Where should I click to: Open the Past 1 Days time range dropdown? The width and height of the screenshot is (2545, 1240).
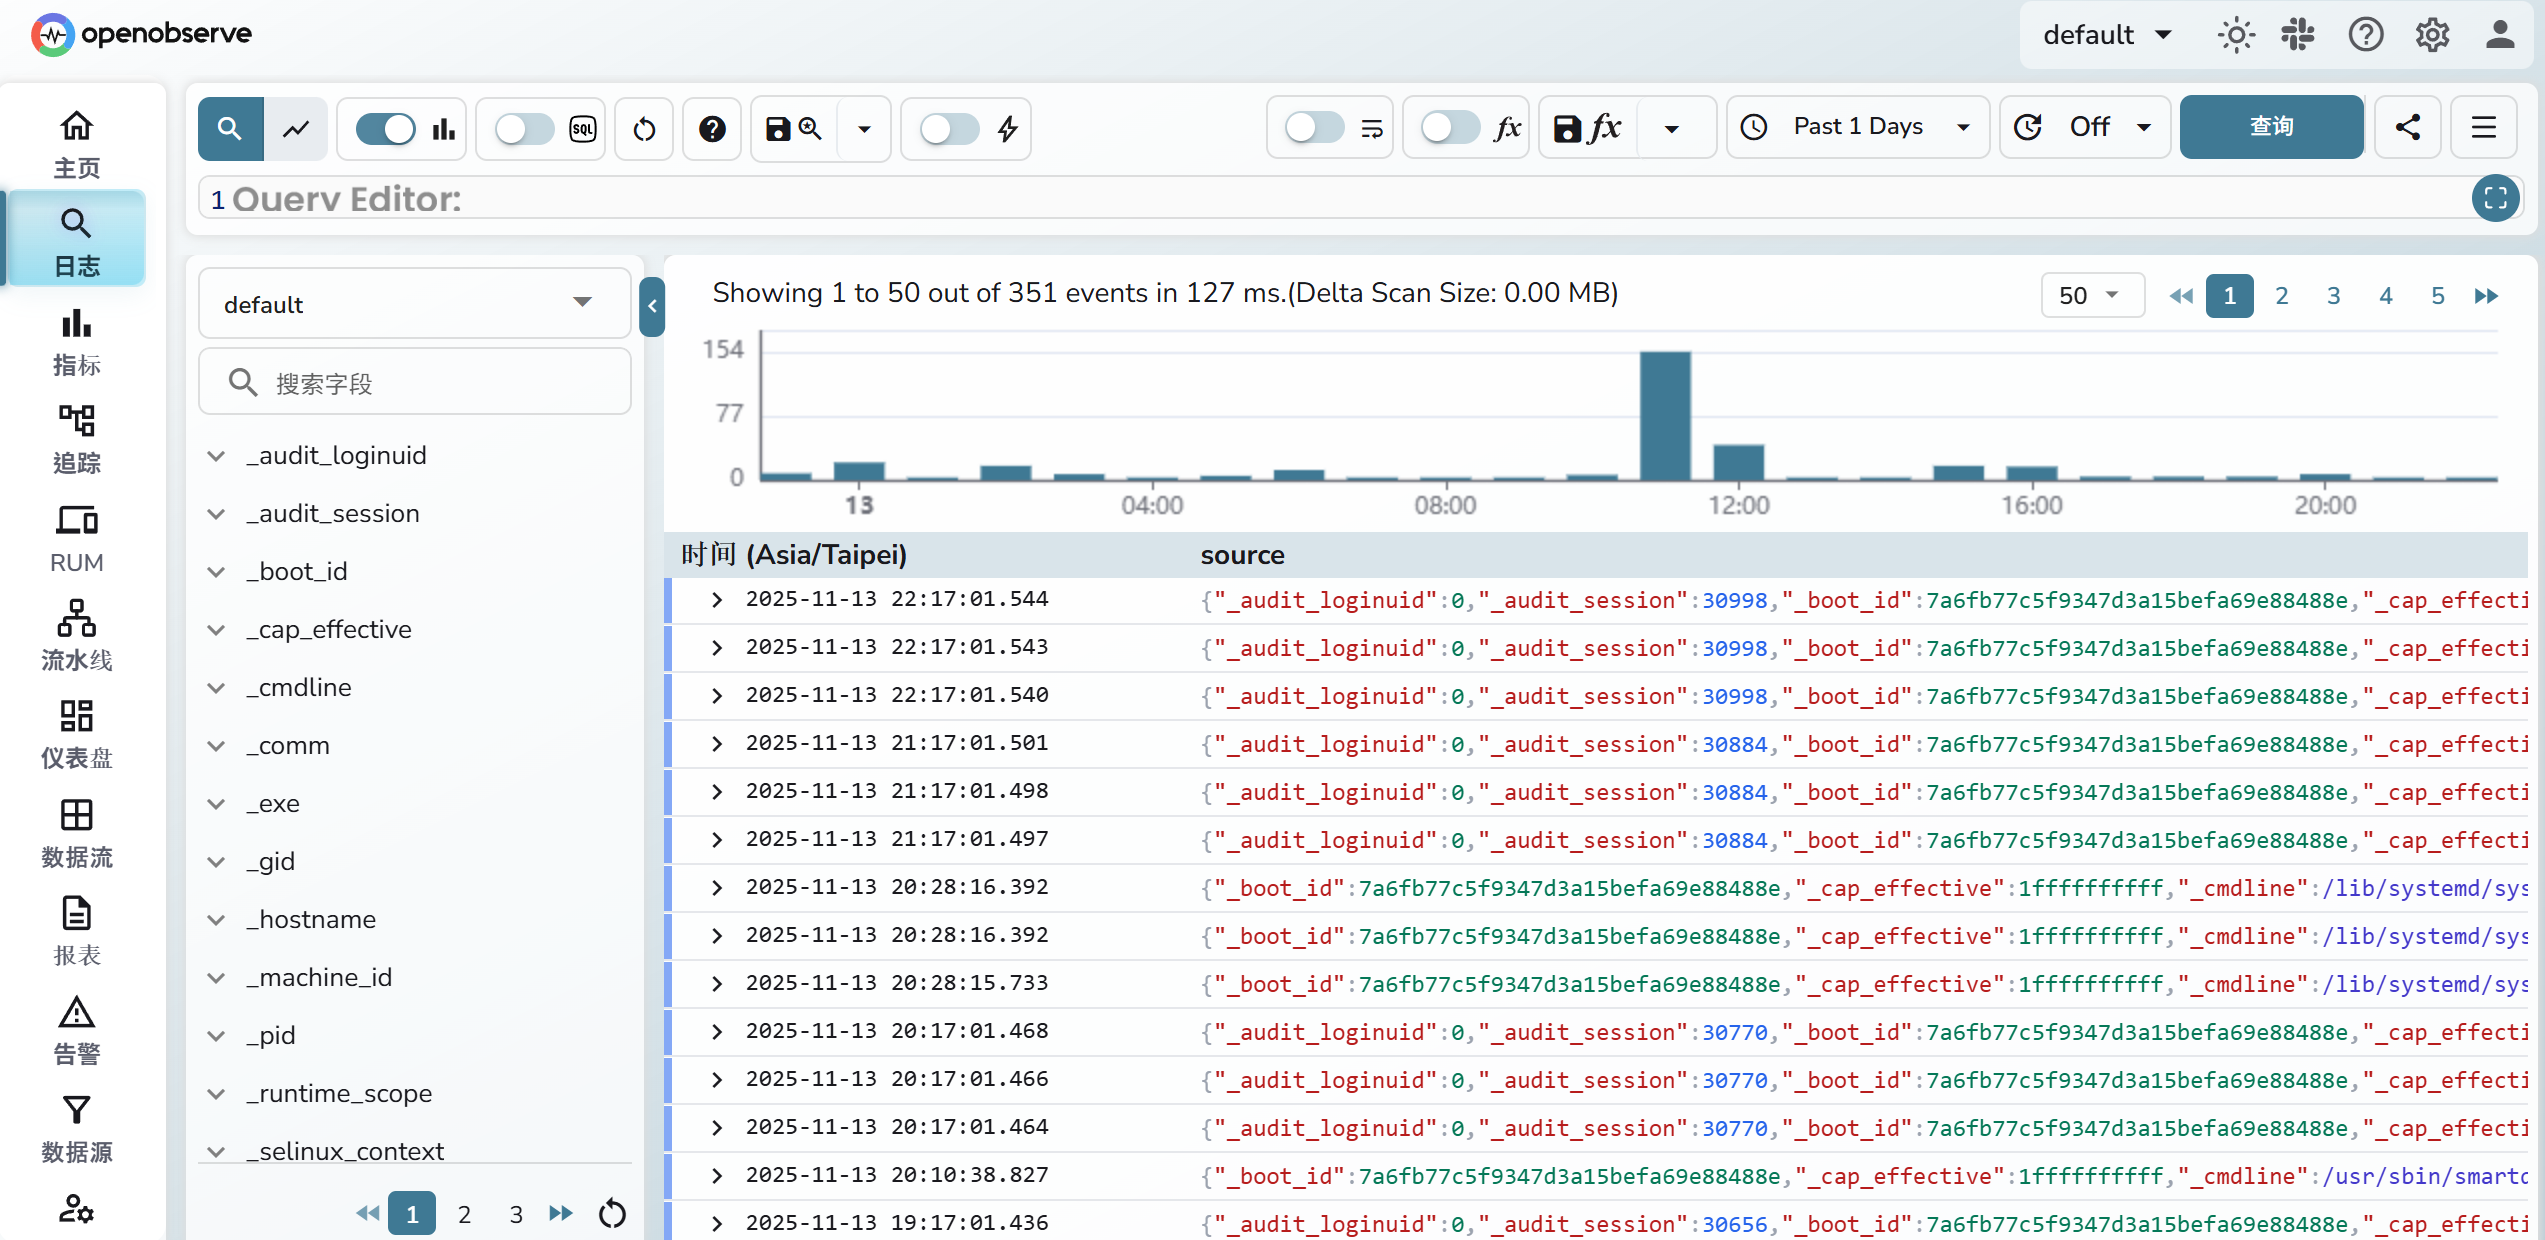[x=1858, y=127]
